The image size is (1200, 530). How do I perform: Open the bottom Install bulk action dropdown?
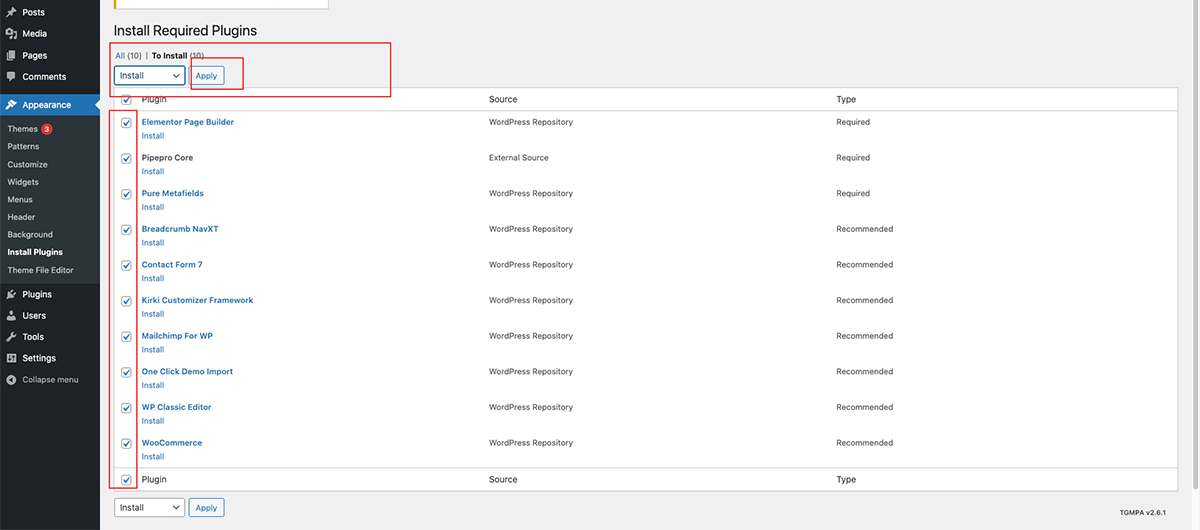(x=149, y=508)
